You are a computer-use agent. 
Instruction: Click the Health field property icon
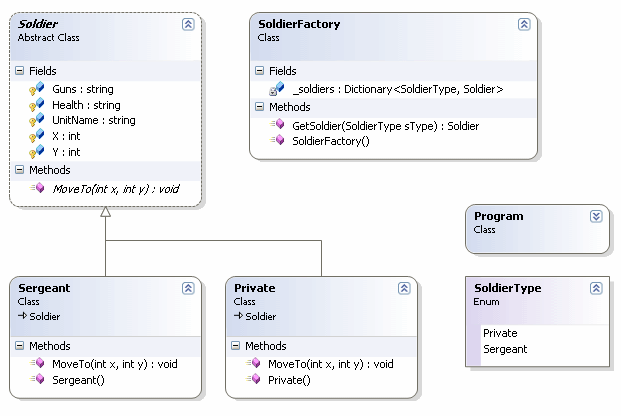coord(39,105)
